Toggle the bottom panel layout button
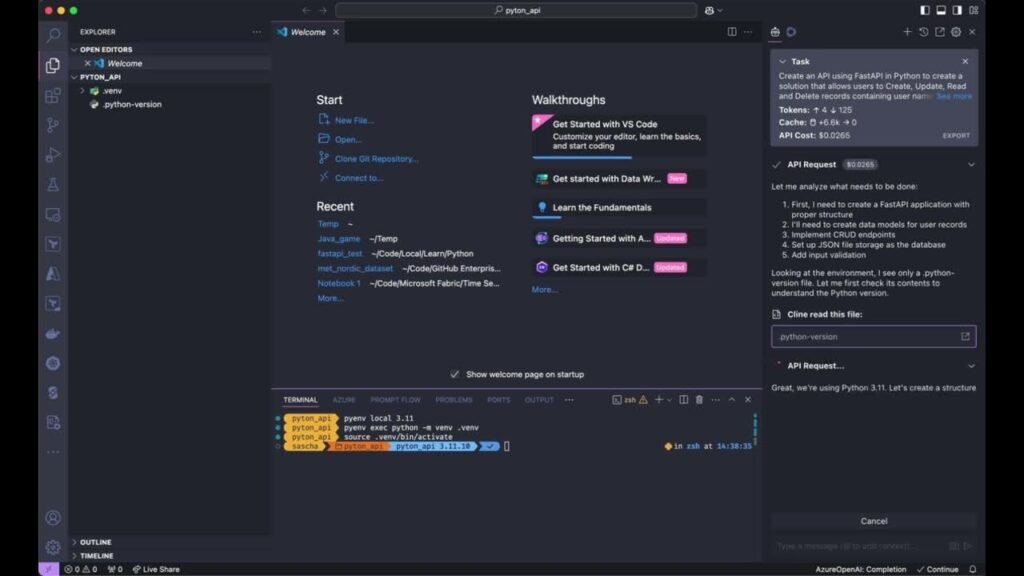The image size is (1024, 576). [941, 10]
